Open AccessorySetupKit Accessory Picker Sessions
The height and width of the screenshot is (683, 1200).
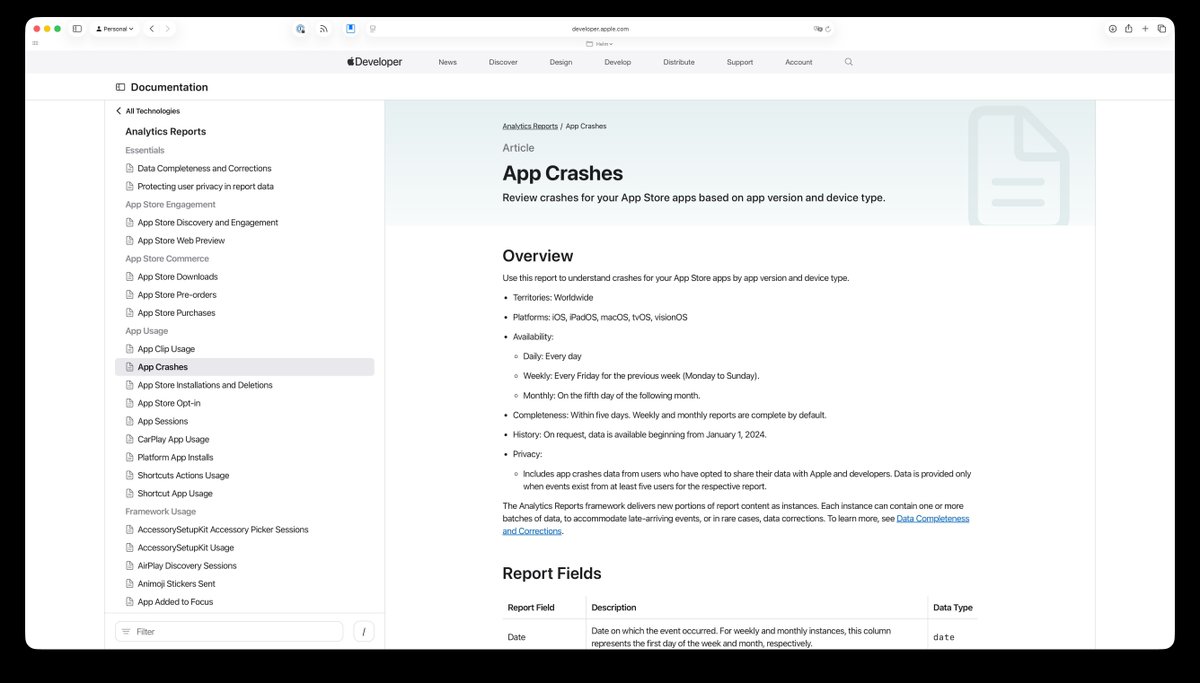point(223,529)
